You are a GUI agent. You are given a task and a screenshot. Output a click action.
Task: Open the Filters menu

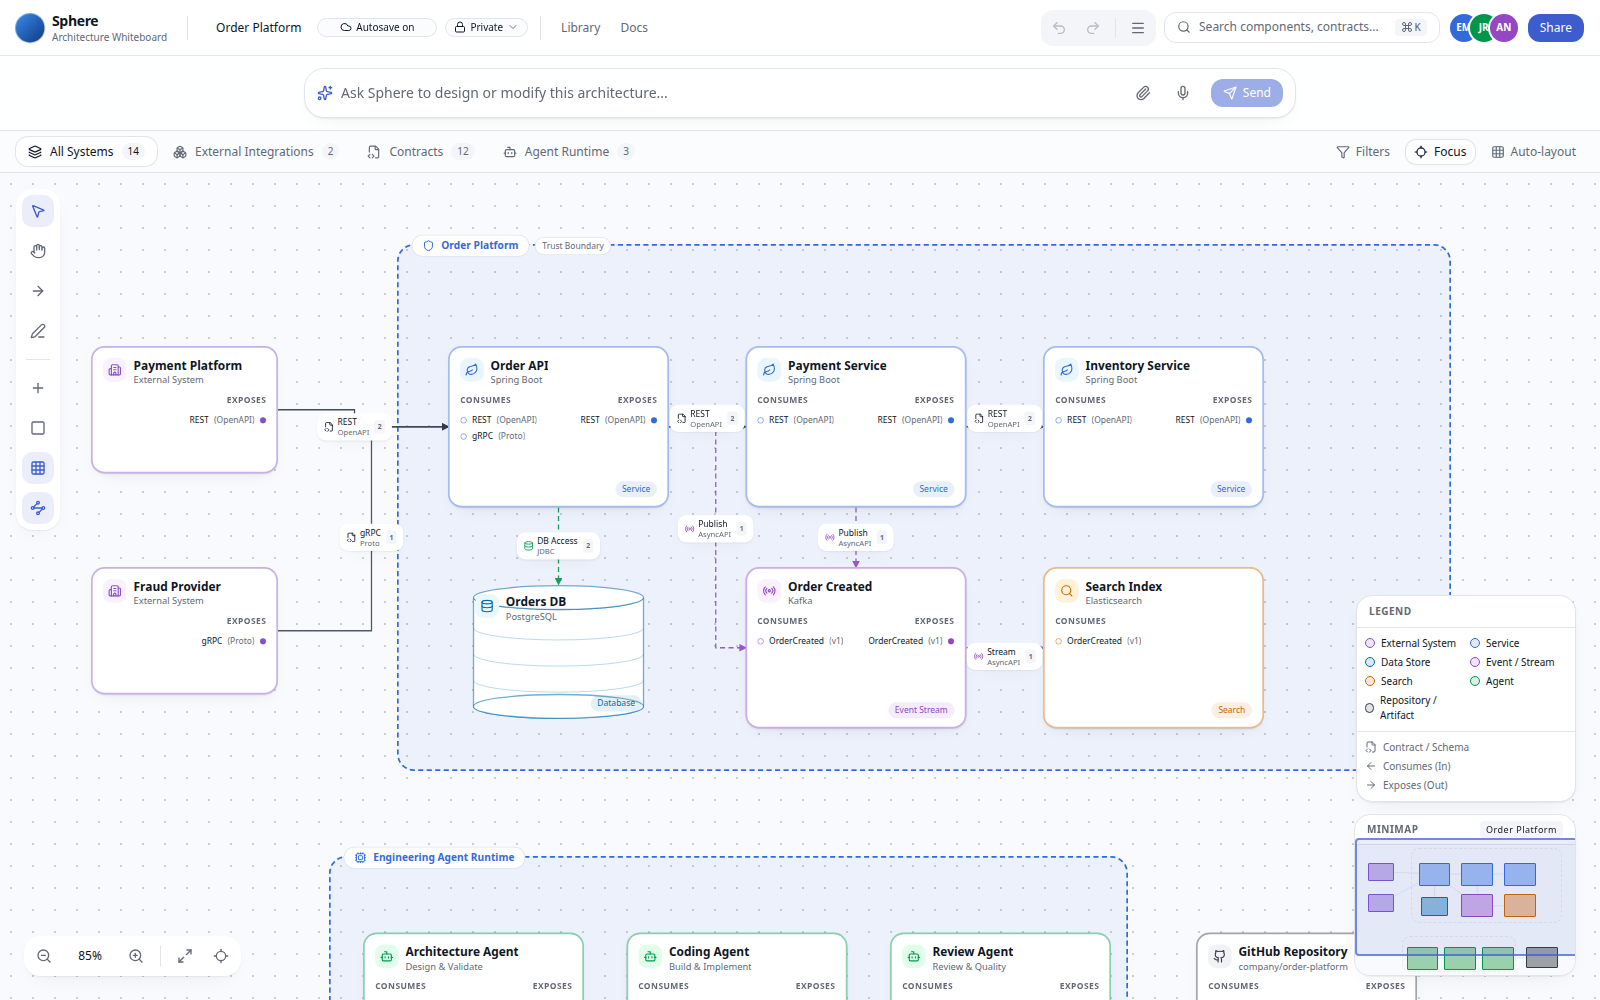(x=1363, y=152)
